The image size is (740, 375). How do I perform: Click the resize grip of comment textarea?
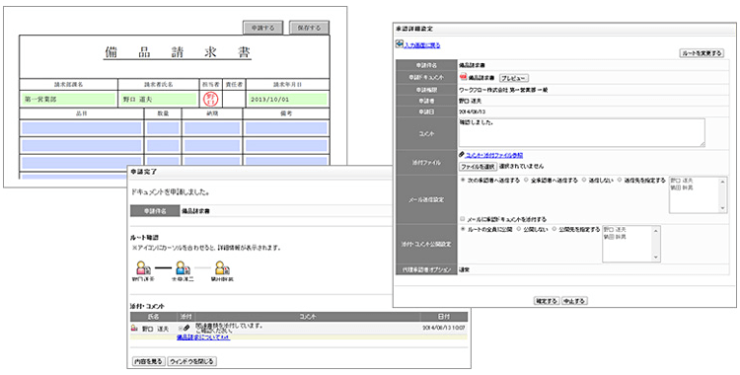point(702,144)
